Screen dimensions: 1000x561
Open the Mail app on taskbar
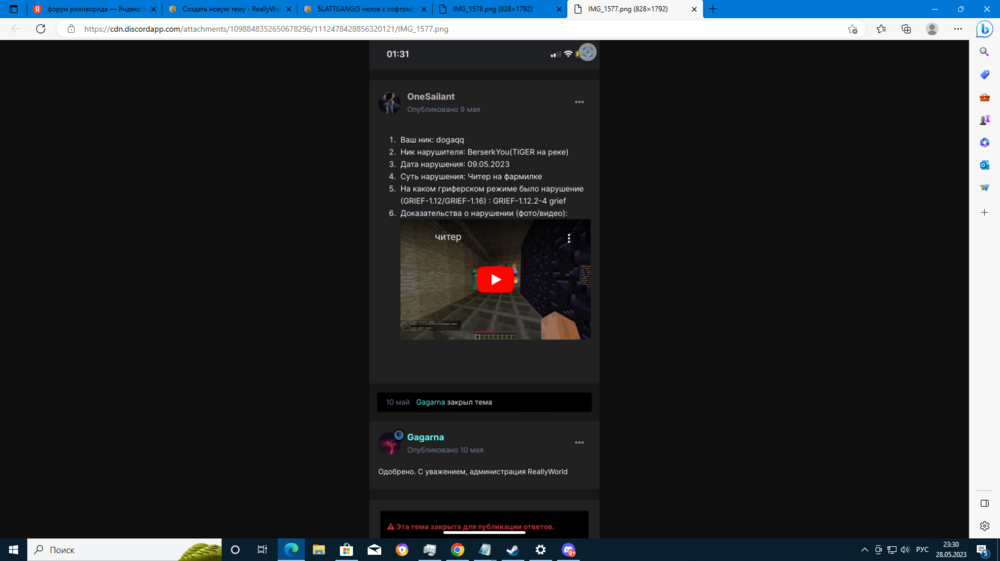coord(374,550)
